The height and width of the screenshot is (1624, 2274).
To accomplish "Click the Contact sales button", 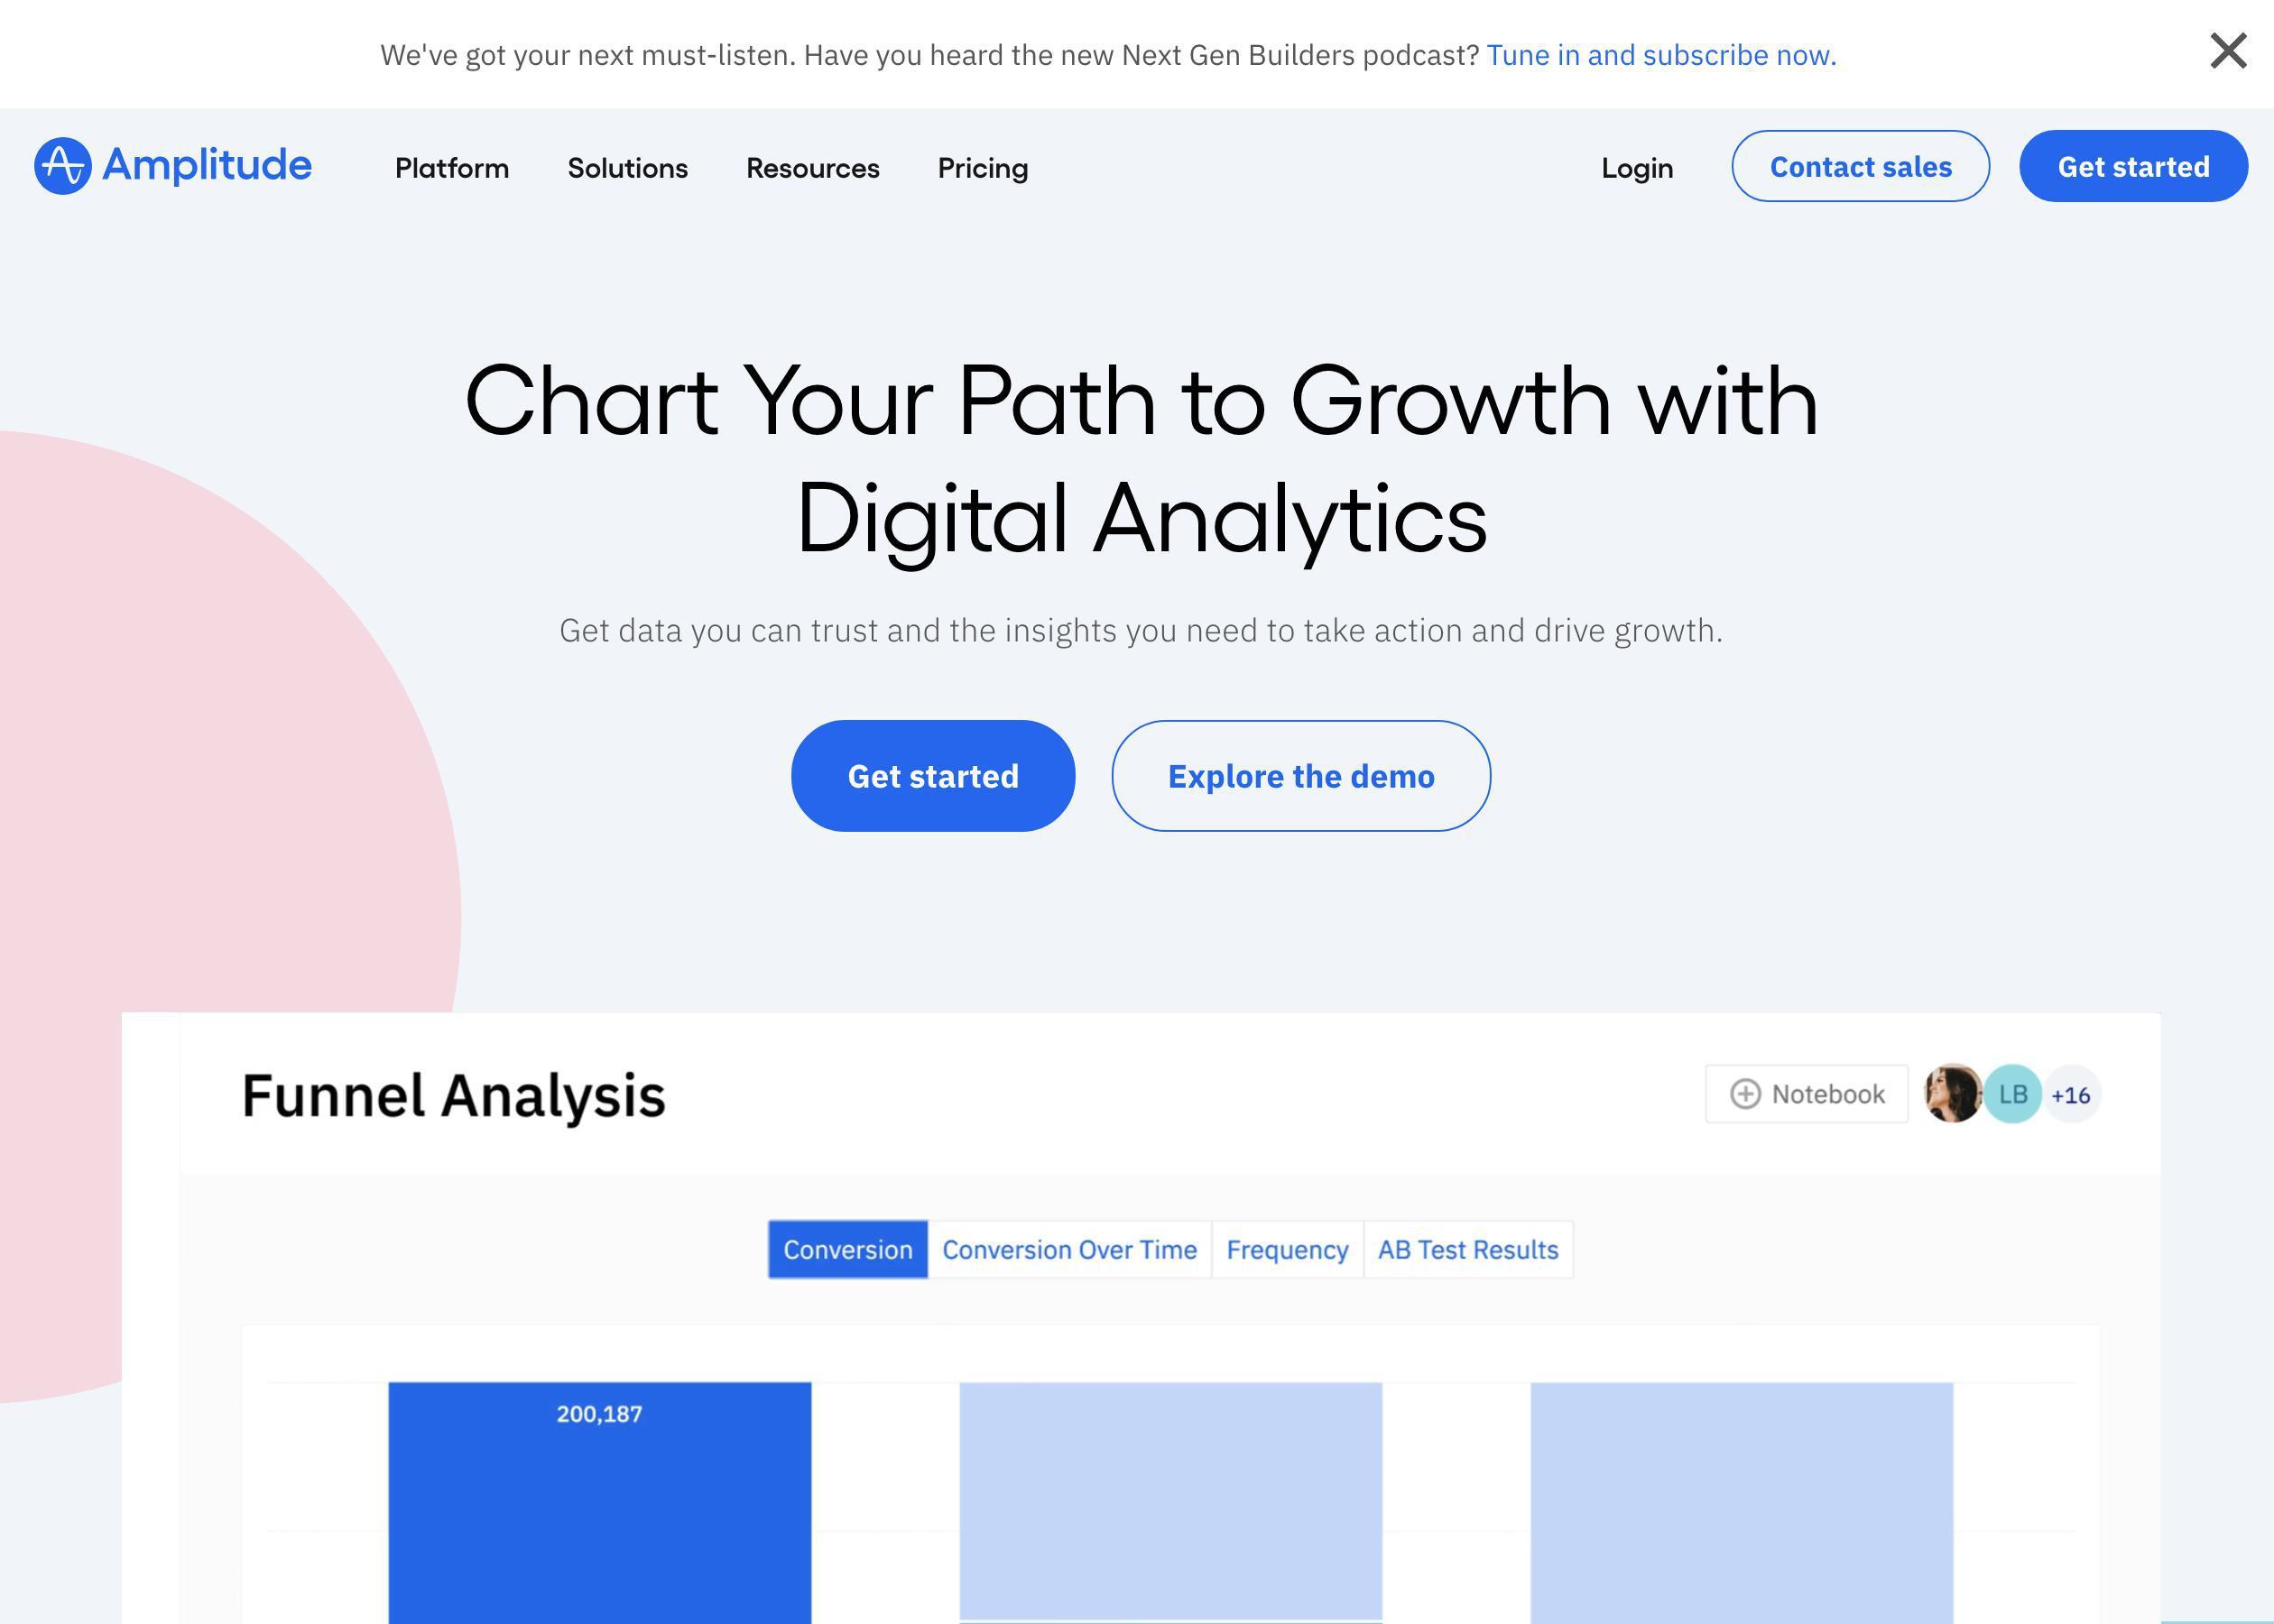I will [x=1859, y=165].
